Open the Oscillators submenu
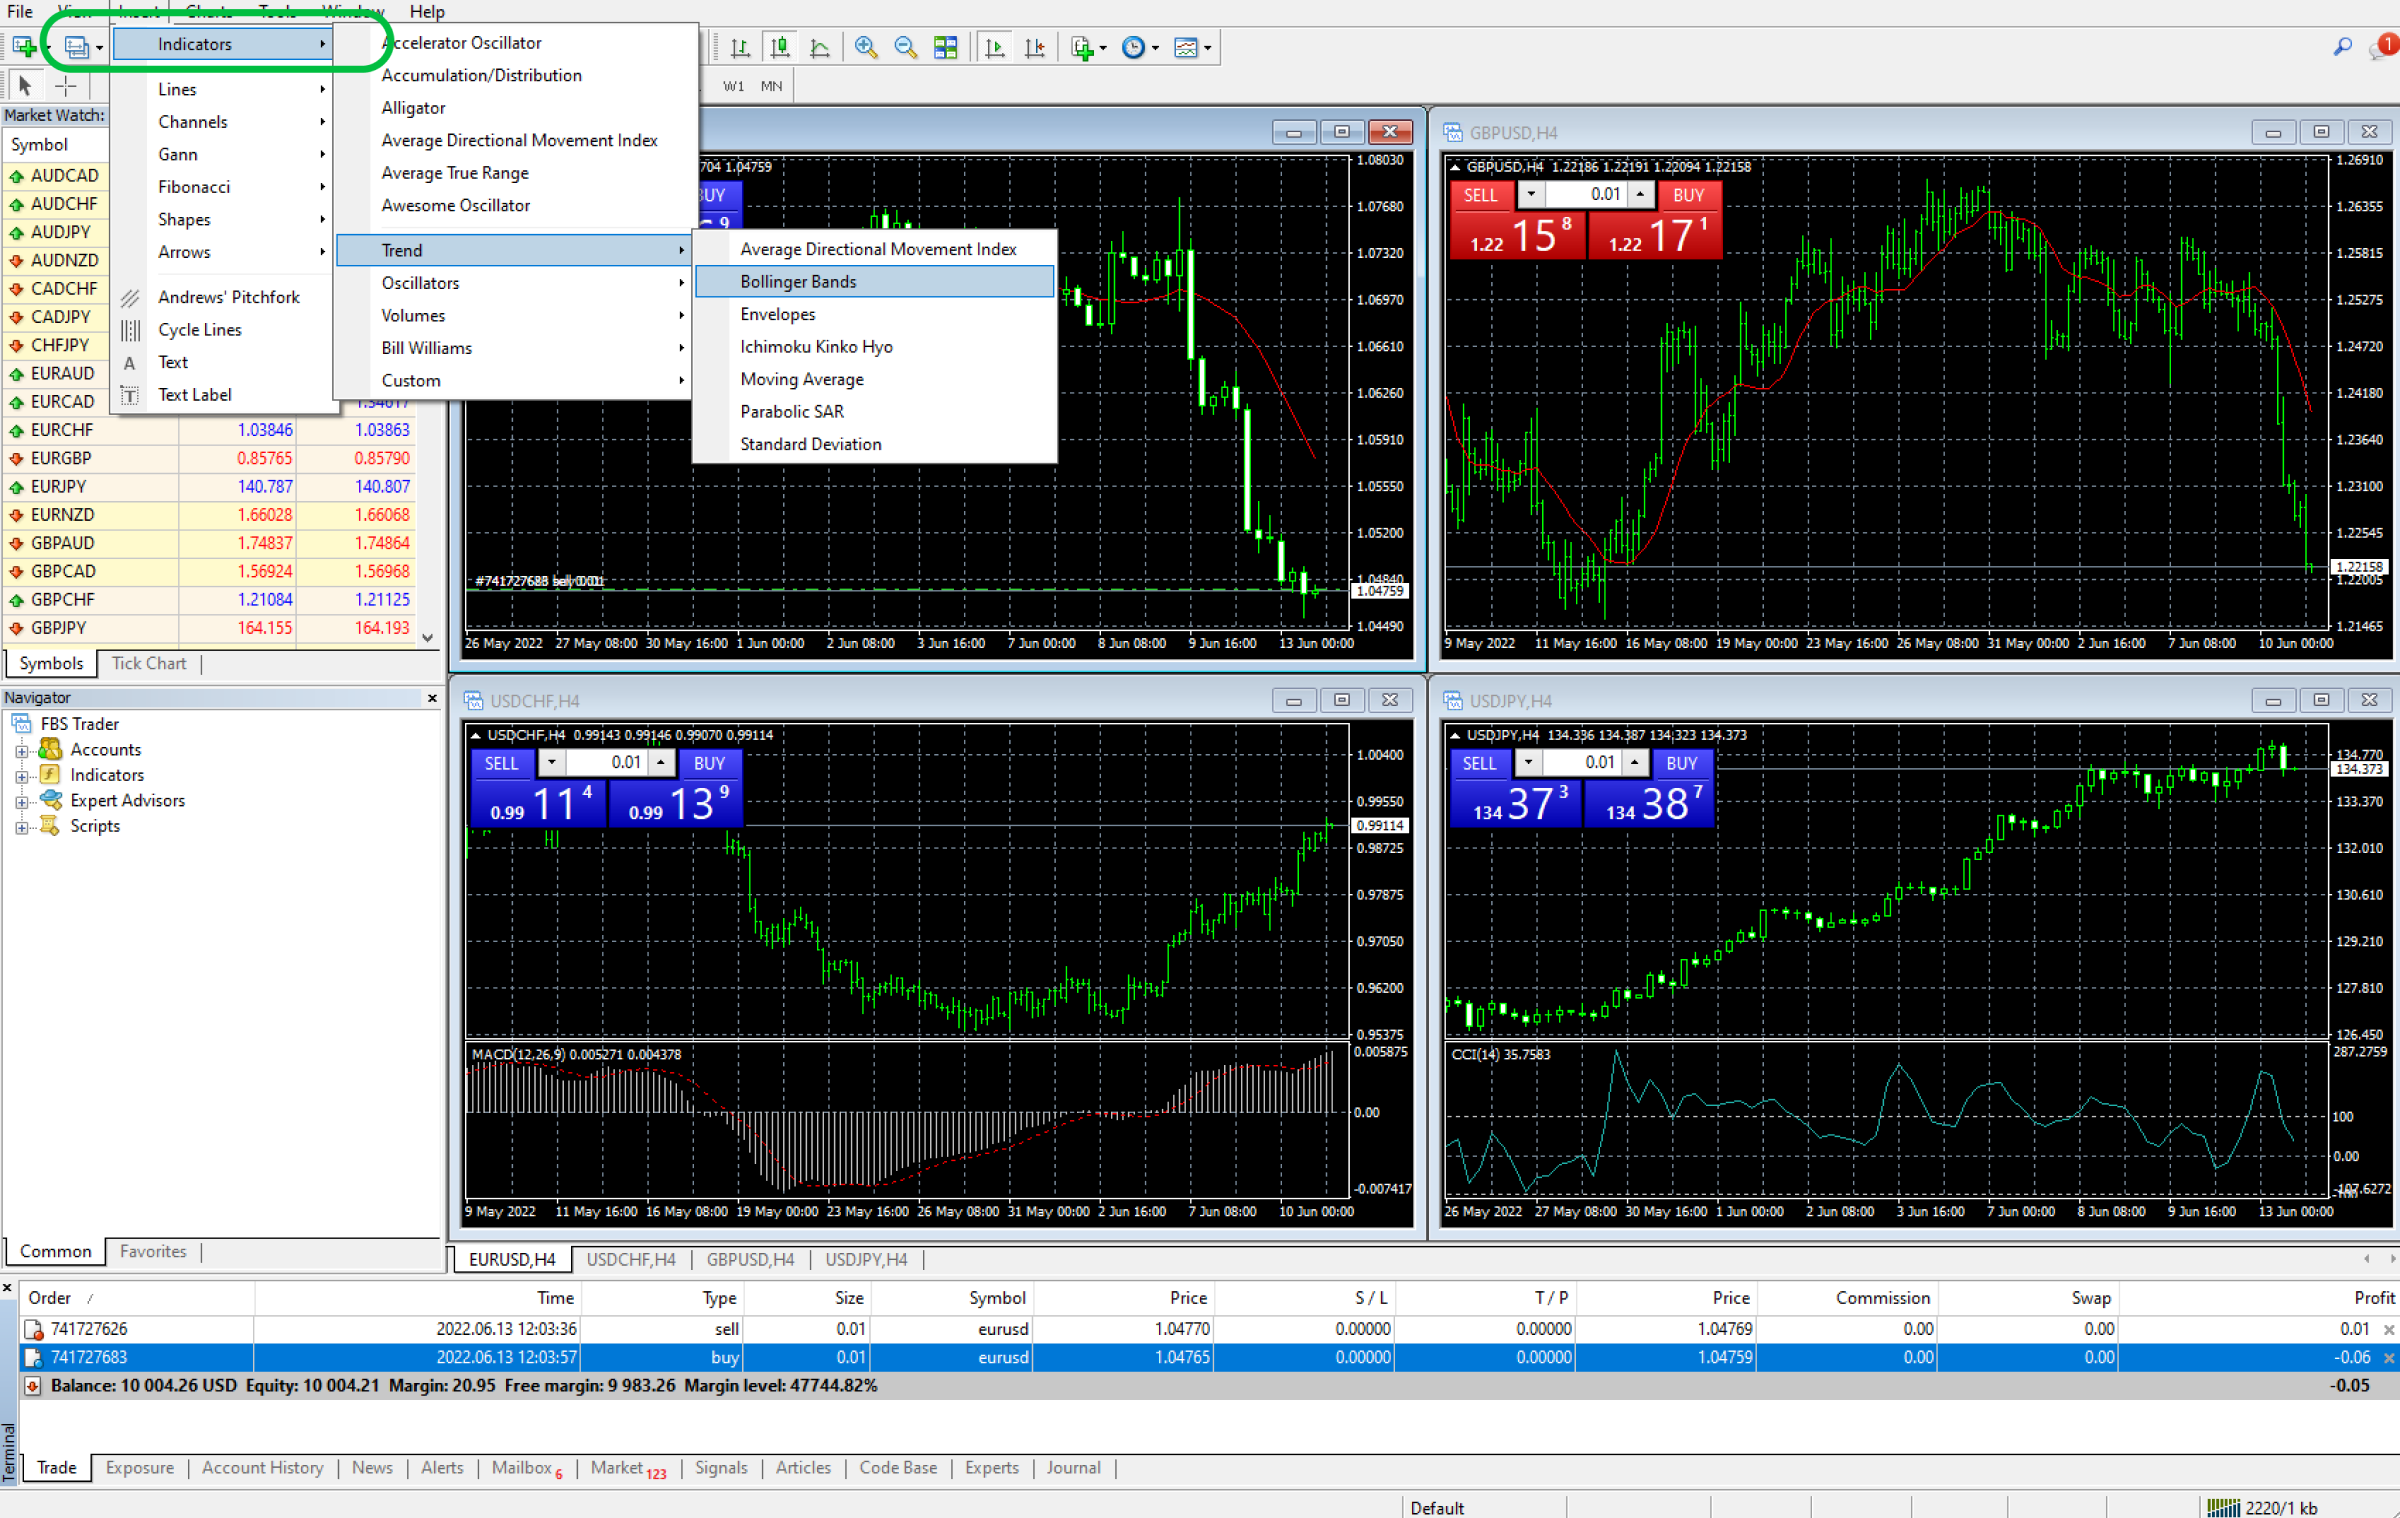Screen dimensions: 2400x1518 (513, 283)
